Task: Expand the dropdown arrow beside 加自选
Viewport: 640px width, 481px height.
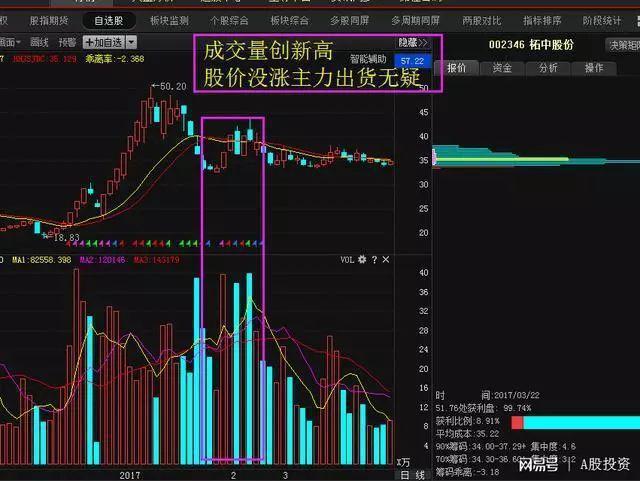Action: click(131, 42)
